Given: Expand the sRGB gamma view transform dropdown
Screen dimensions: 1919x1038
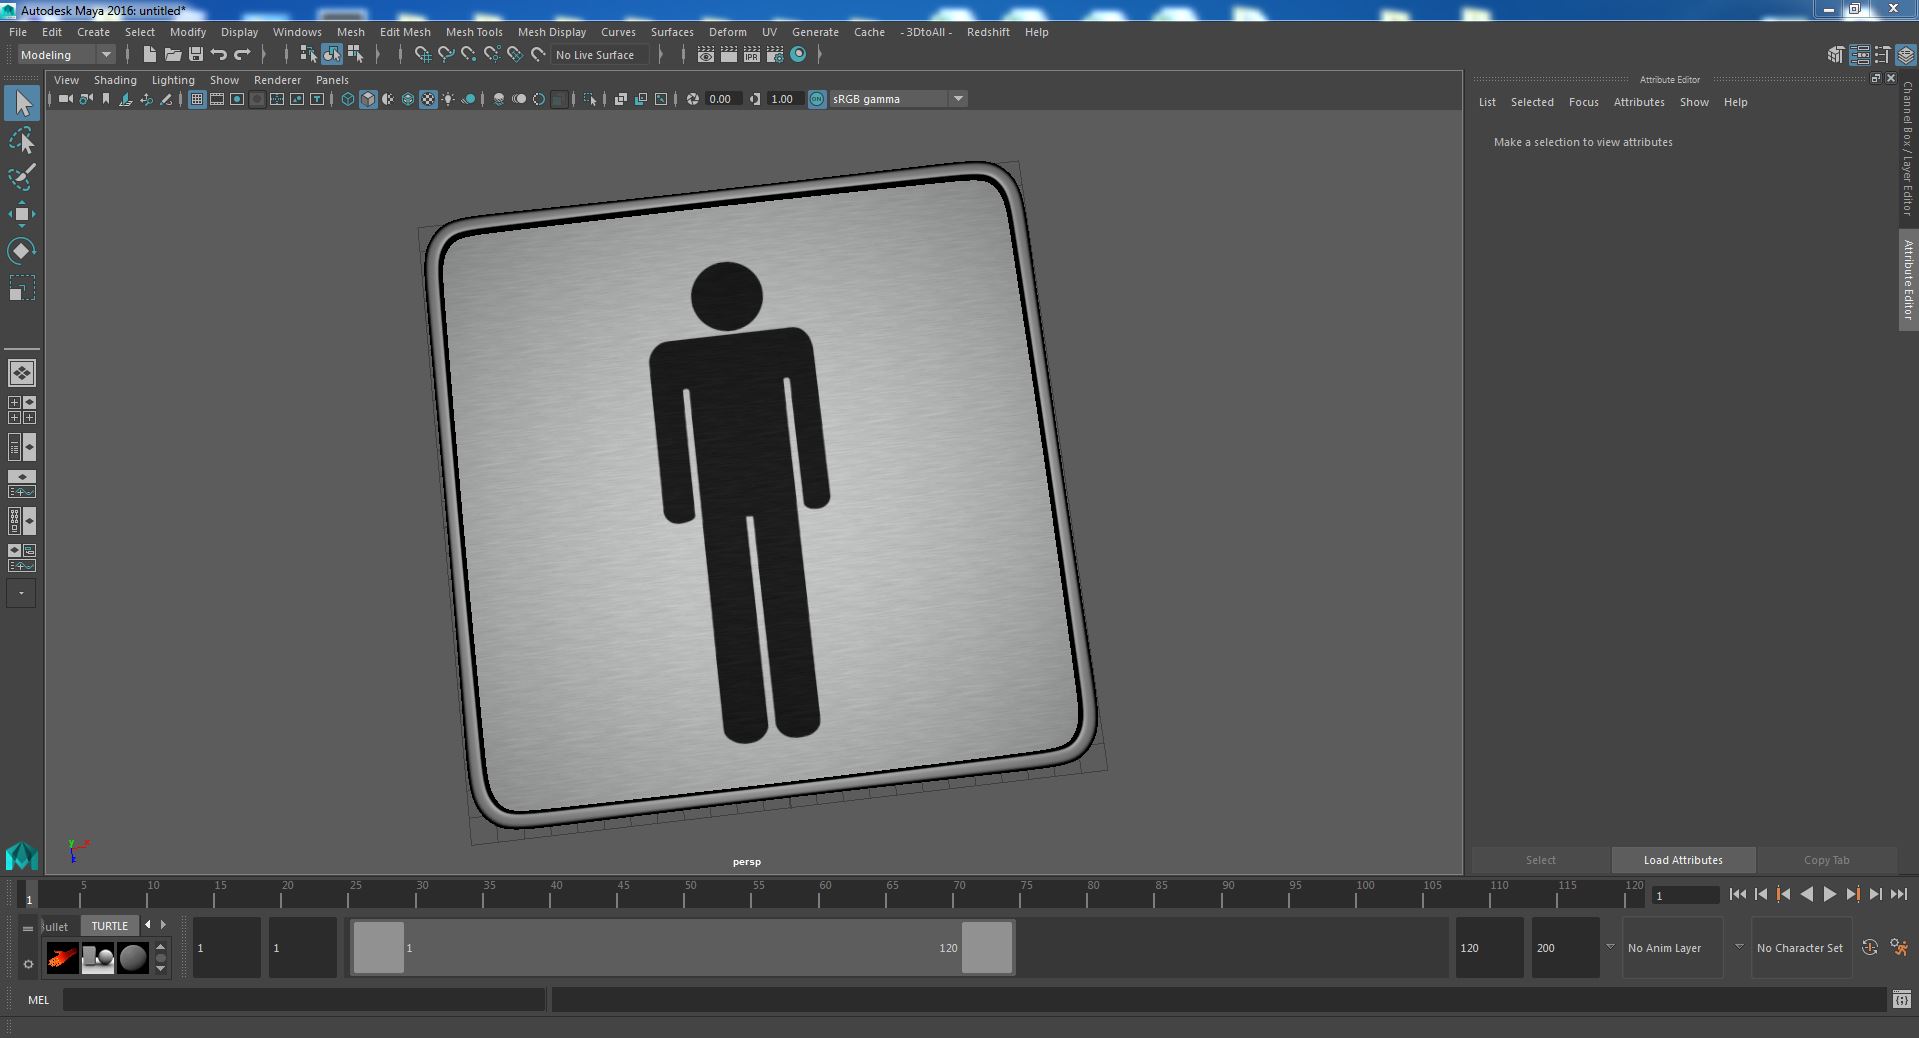Looking at the screenshot, I should pyautogui.click(x=957, y=99).
